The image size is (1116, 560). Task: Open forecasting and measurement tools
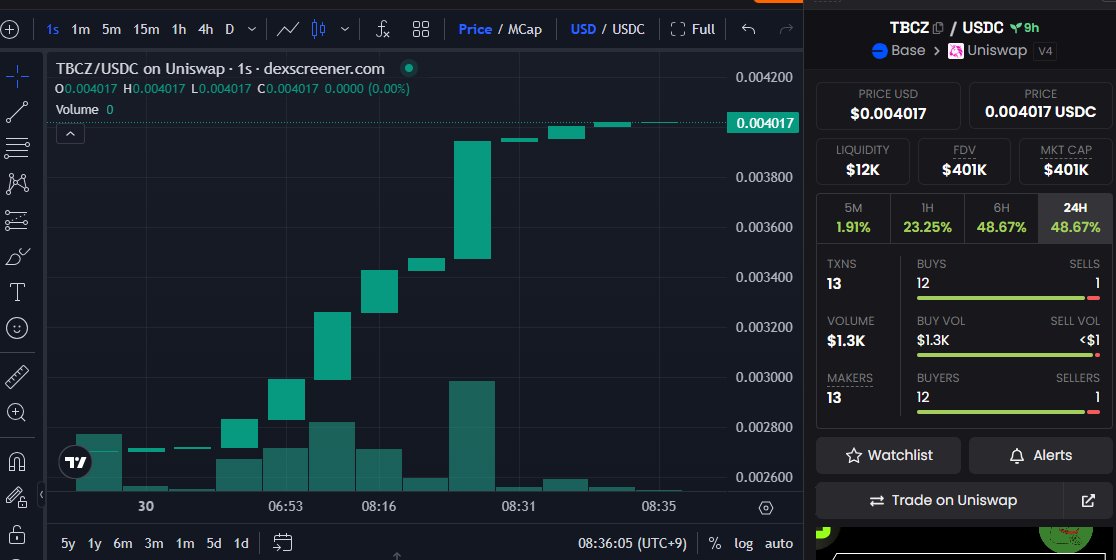pos(17,220)
